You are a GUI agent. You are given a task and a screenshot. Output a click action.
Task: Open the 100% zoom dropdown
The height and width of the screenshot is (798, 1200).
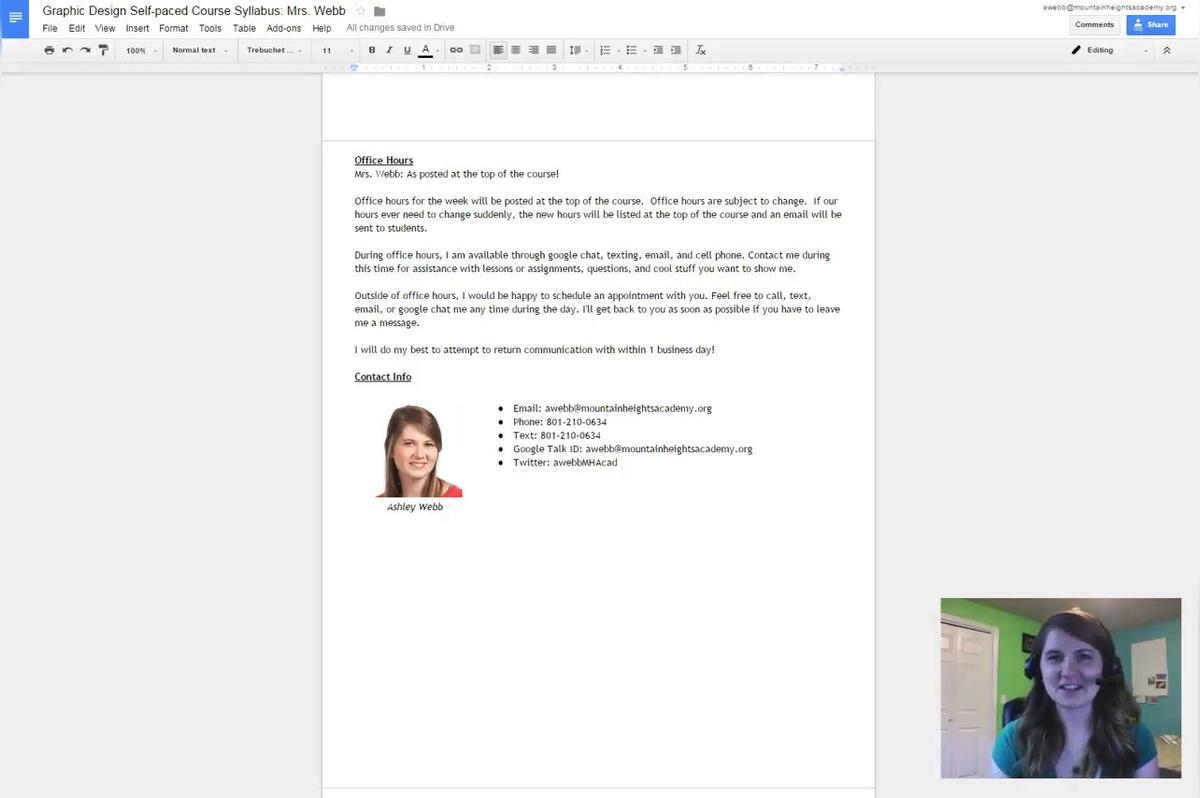click(141, 50)
